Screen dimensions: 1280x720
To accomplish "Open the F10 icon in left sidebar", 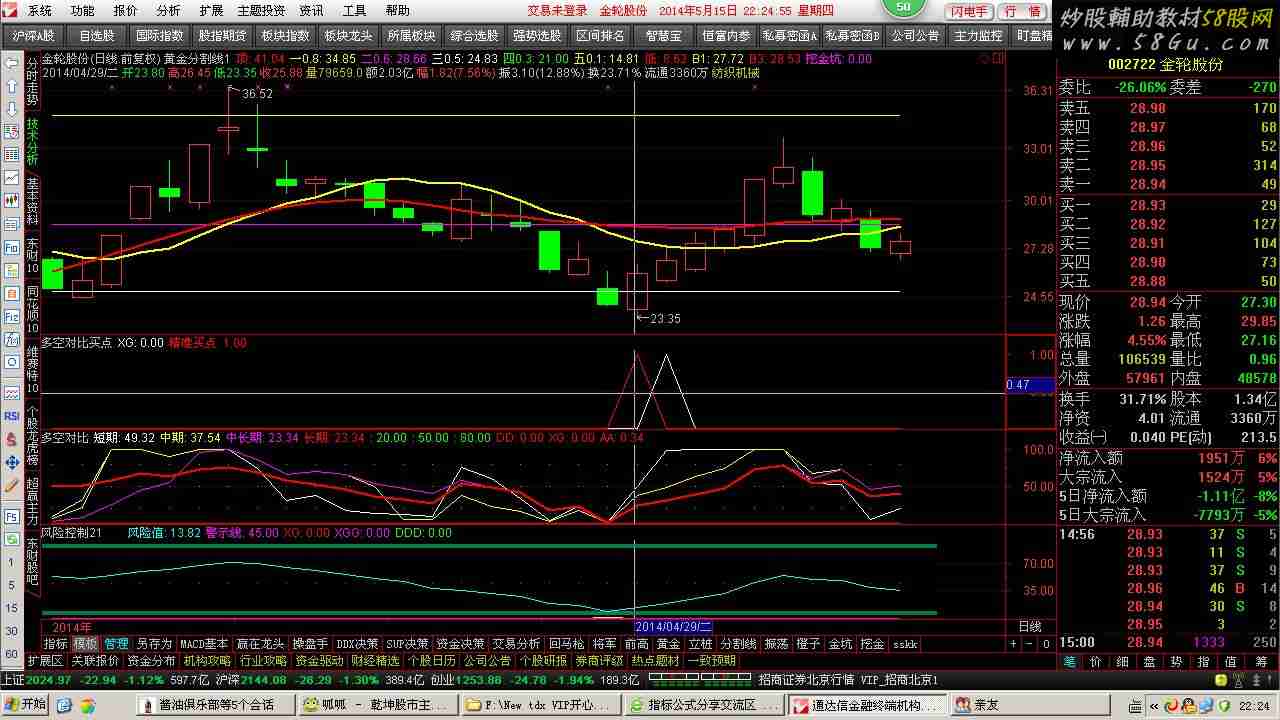I will pos(11,247).
